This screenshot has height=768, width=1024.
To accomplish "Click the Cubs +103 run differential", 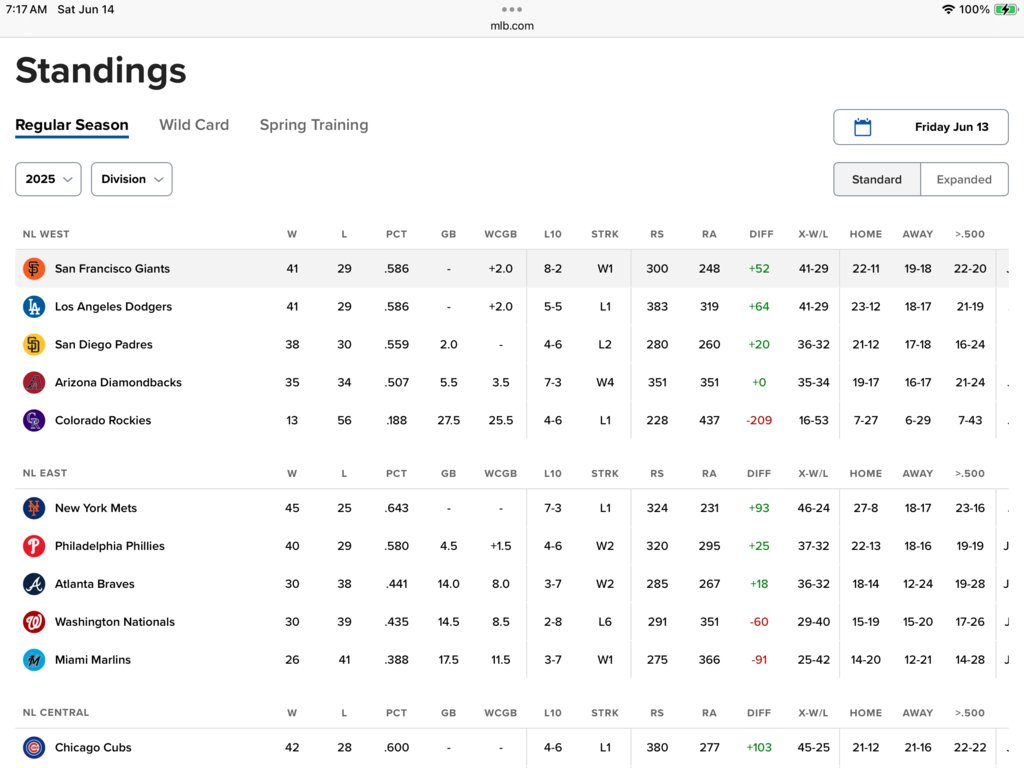I will pyautogui.click(x=759, y=747).
